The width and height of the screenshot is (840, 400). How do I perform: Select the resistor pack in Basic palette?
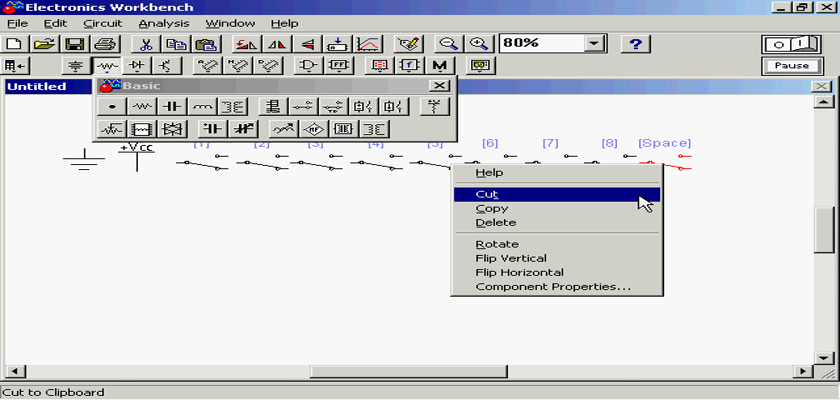[142, 129]
